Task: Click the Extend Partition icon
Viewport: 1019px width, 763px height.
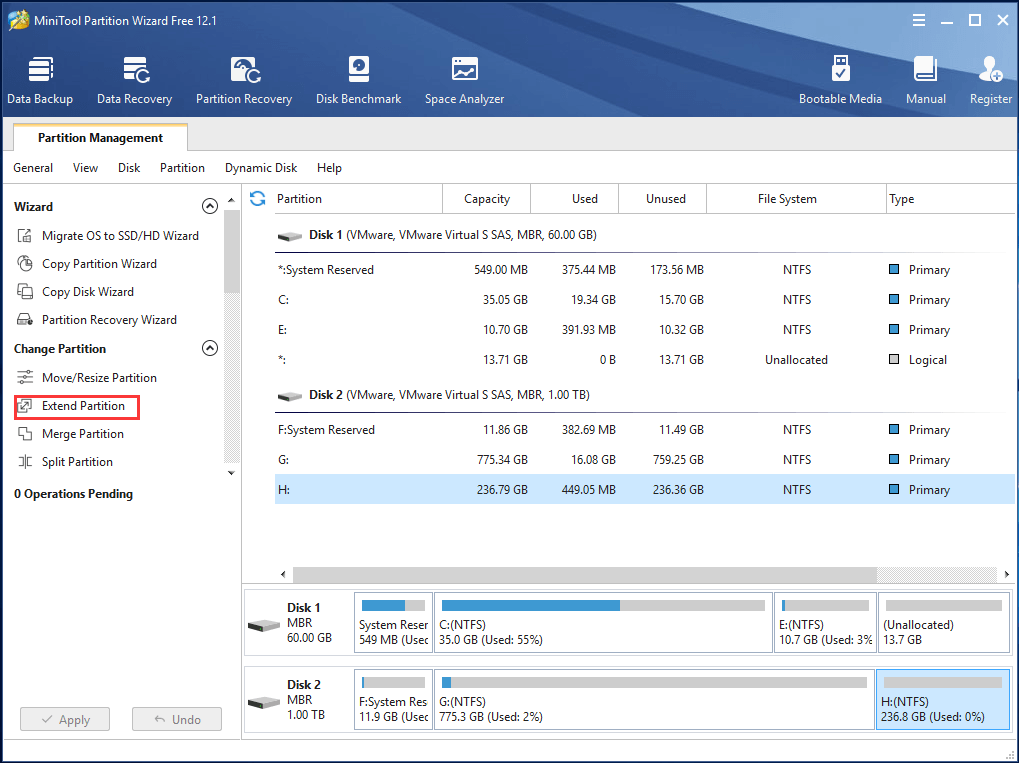Action: click(x=25, y=406)
